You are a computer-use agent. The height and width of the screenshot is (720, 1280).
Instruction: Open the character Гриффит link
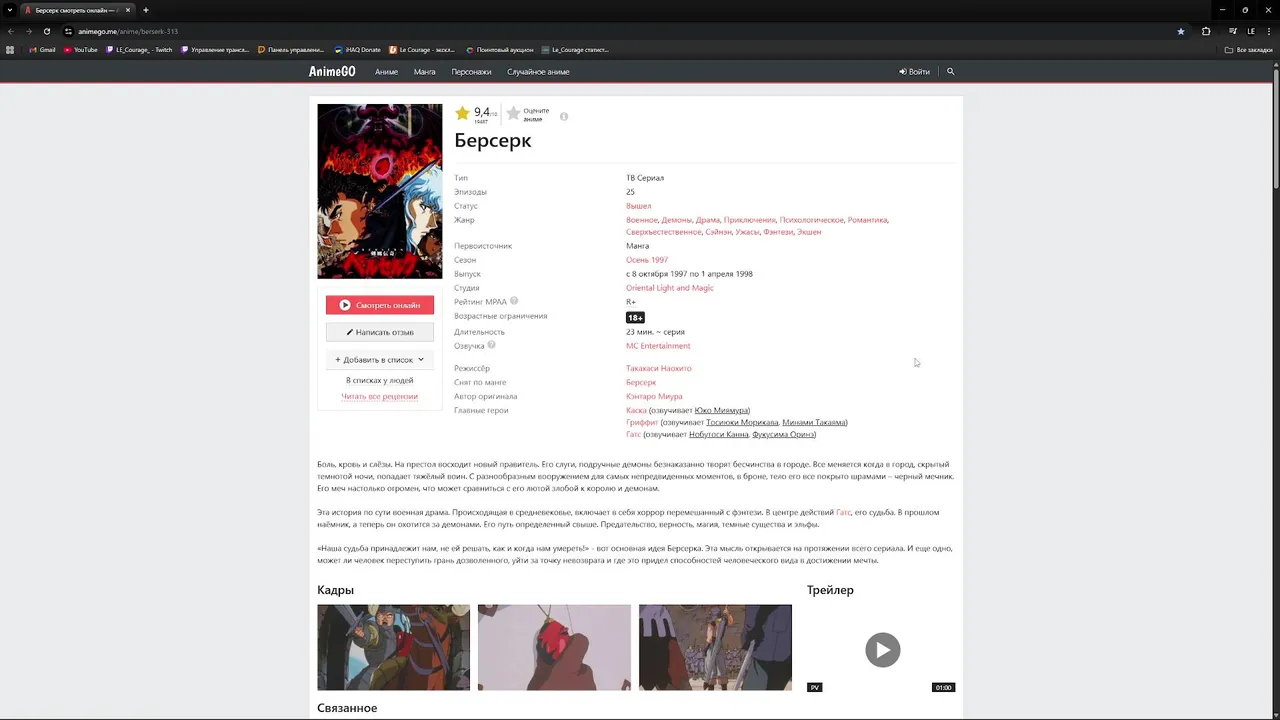pyautogui.click(x=642, y=422)
